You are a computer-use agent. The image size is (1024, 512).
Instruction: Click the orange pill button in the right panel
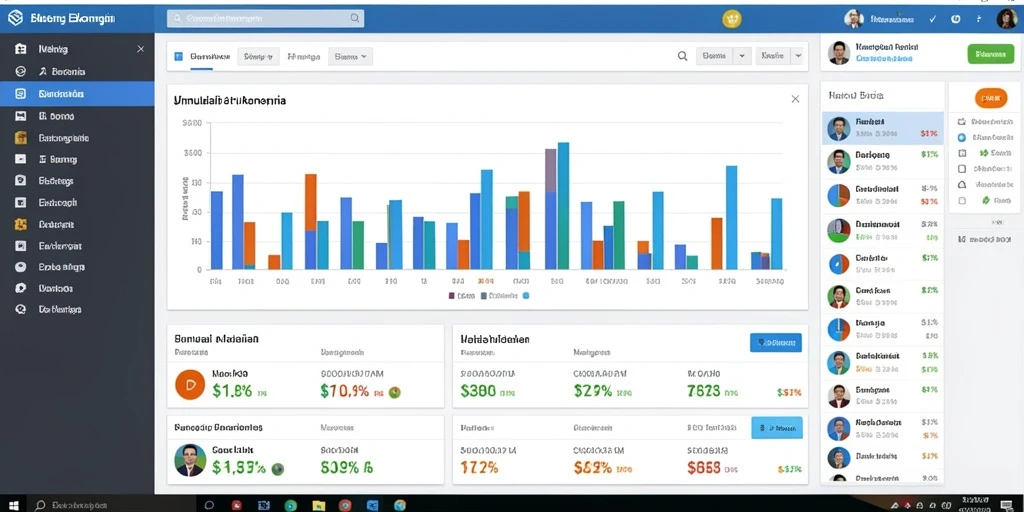coord(991,99)
